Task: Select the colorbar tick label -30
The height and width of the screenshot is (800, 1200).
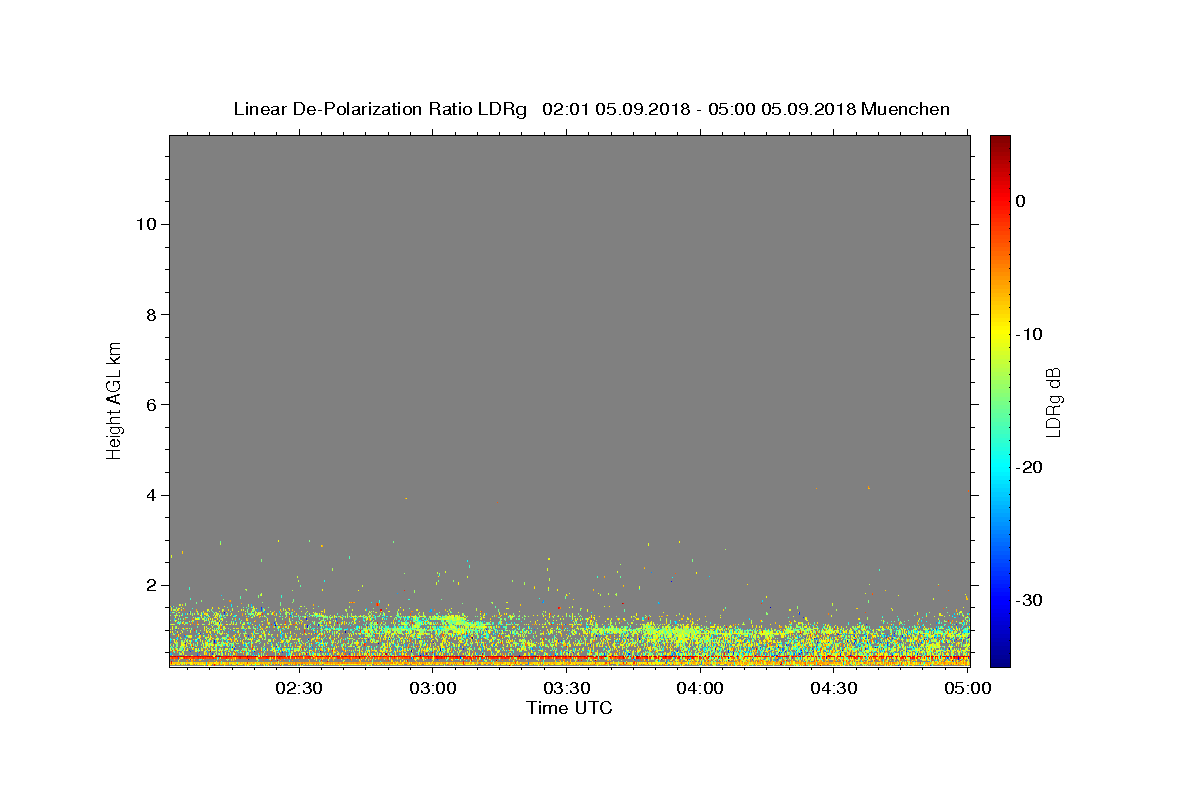Action: [1030, 600]
